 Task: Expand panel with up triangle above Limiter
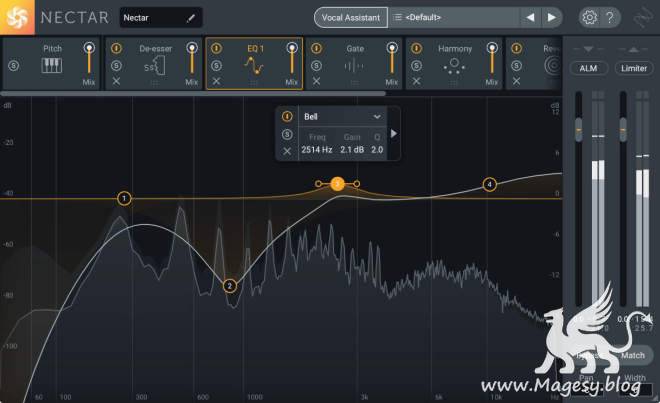(633, 49)
